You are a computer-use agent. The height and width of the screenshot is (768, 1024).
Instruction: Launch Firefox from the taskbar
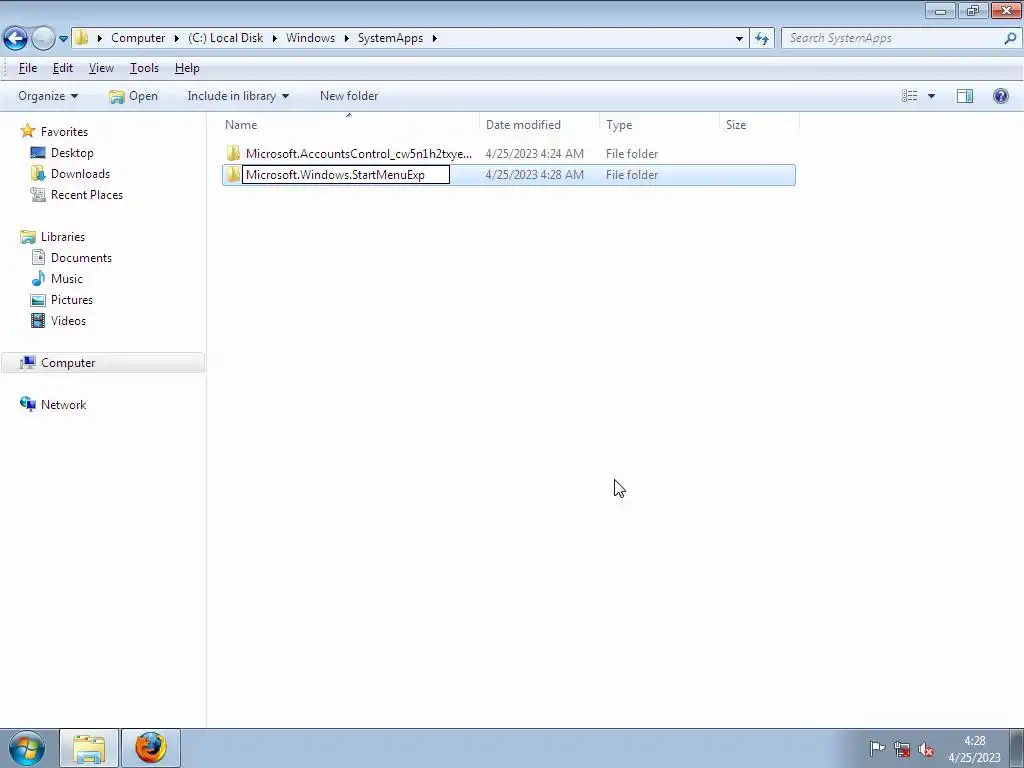click(x=151, y=748)
